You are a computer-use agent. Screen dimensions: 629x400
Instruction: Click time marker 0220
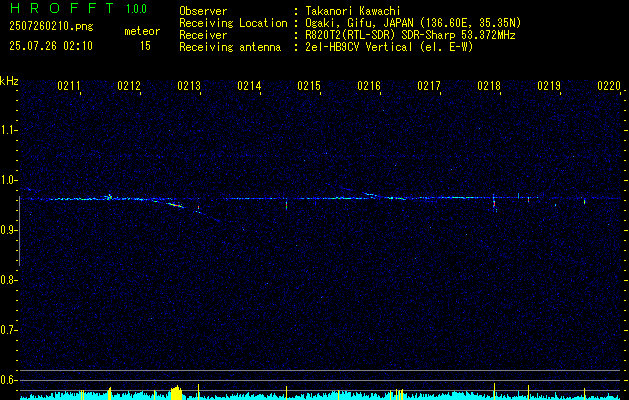[x=609, y=86]
